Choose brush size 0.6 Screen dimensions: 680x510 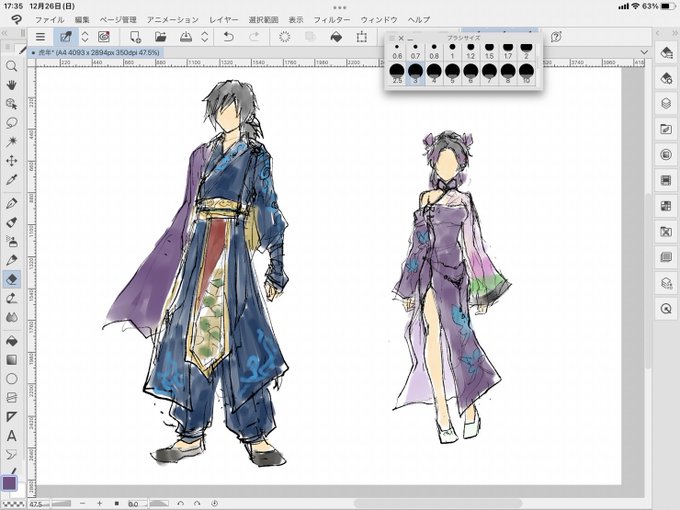(x=397, y=51)
